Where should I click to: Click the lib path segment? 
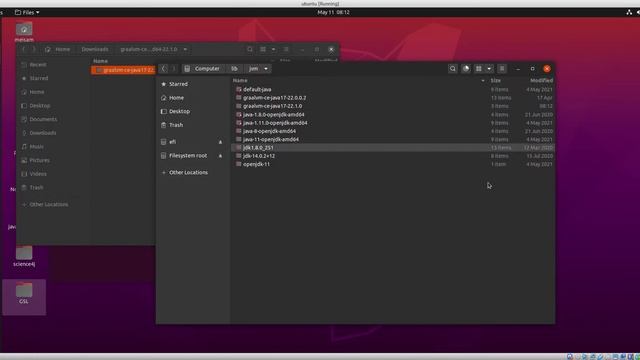(234, 69)
